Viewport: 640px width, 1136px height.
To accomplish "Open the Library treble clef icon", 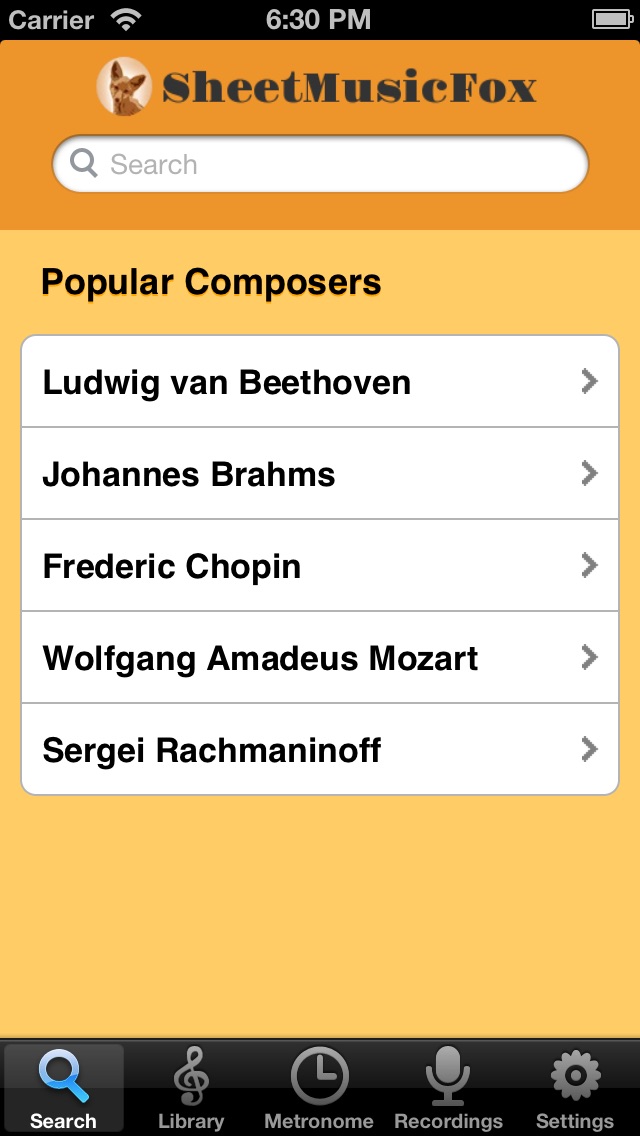I will coord(190,1075).
